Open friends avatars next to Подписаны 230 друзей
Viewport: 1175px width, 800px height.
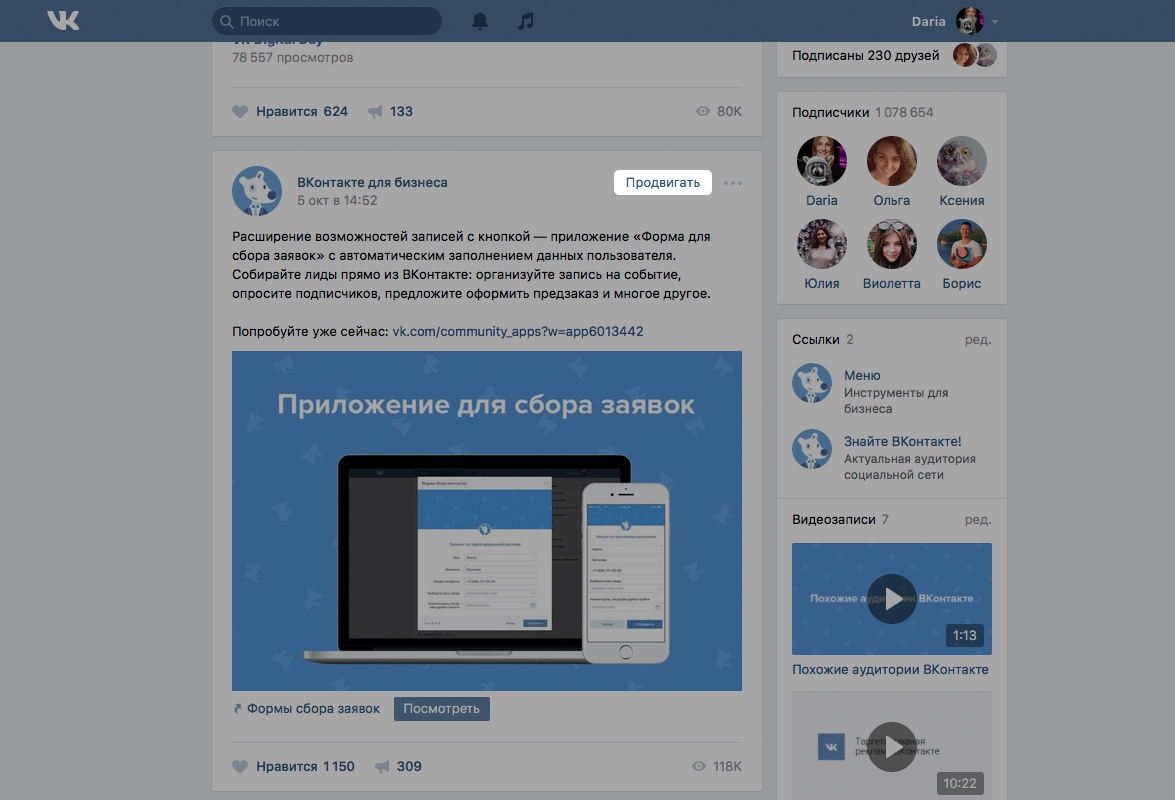(x=974, y=55)
